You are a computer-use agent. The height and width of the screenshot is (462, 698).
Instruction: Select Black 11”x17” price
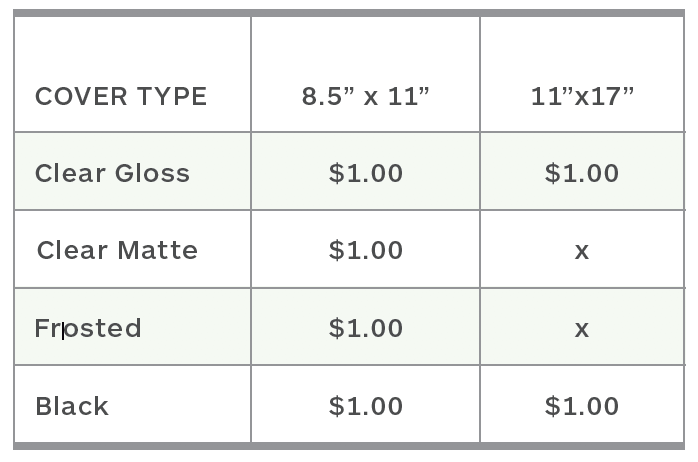[x=582, y=406]
